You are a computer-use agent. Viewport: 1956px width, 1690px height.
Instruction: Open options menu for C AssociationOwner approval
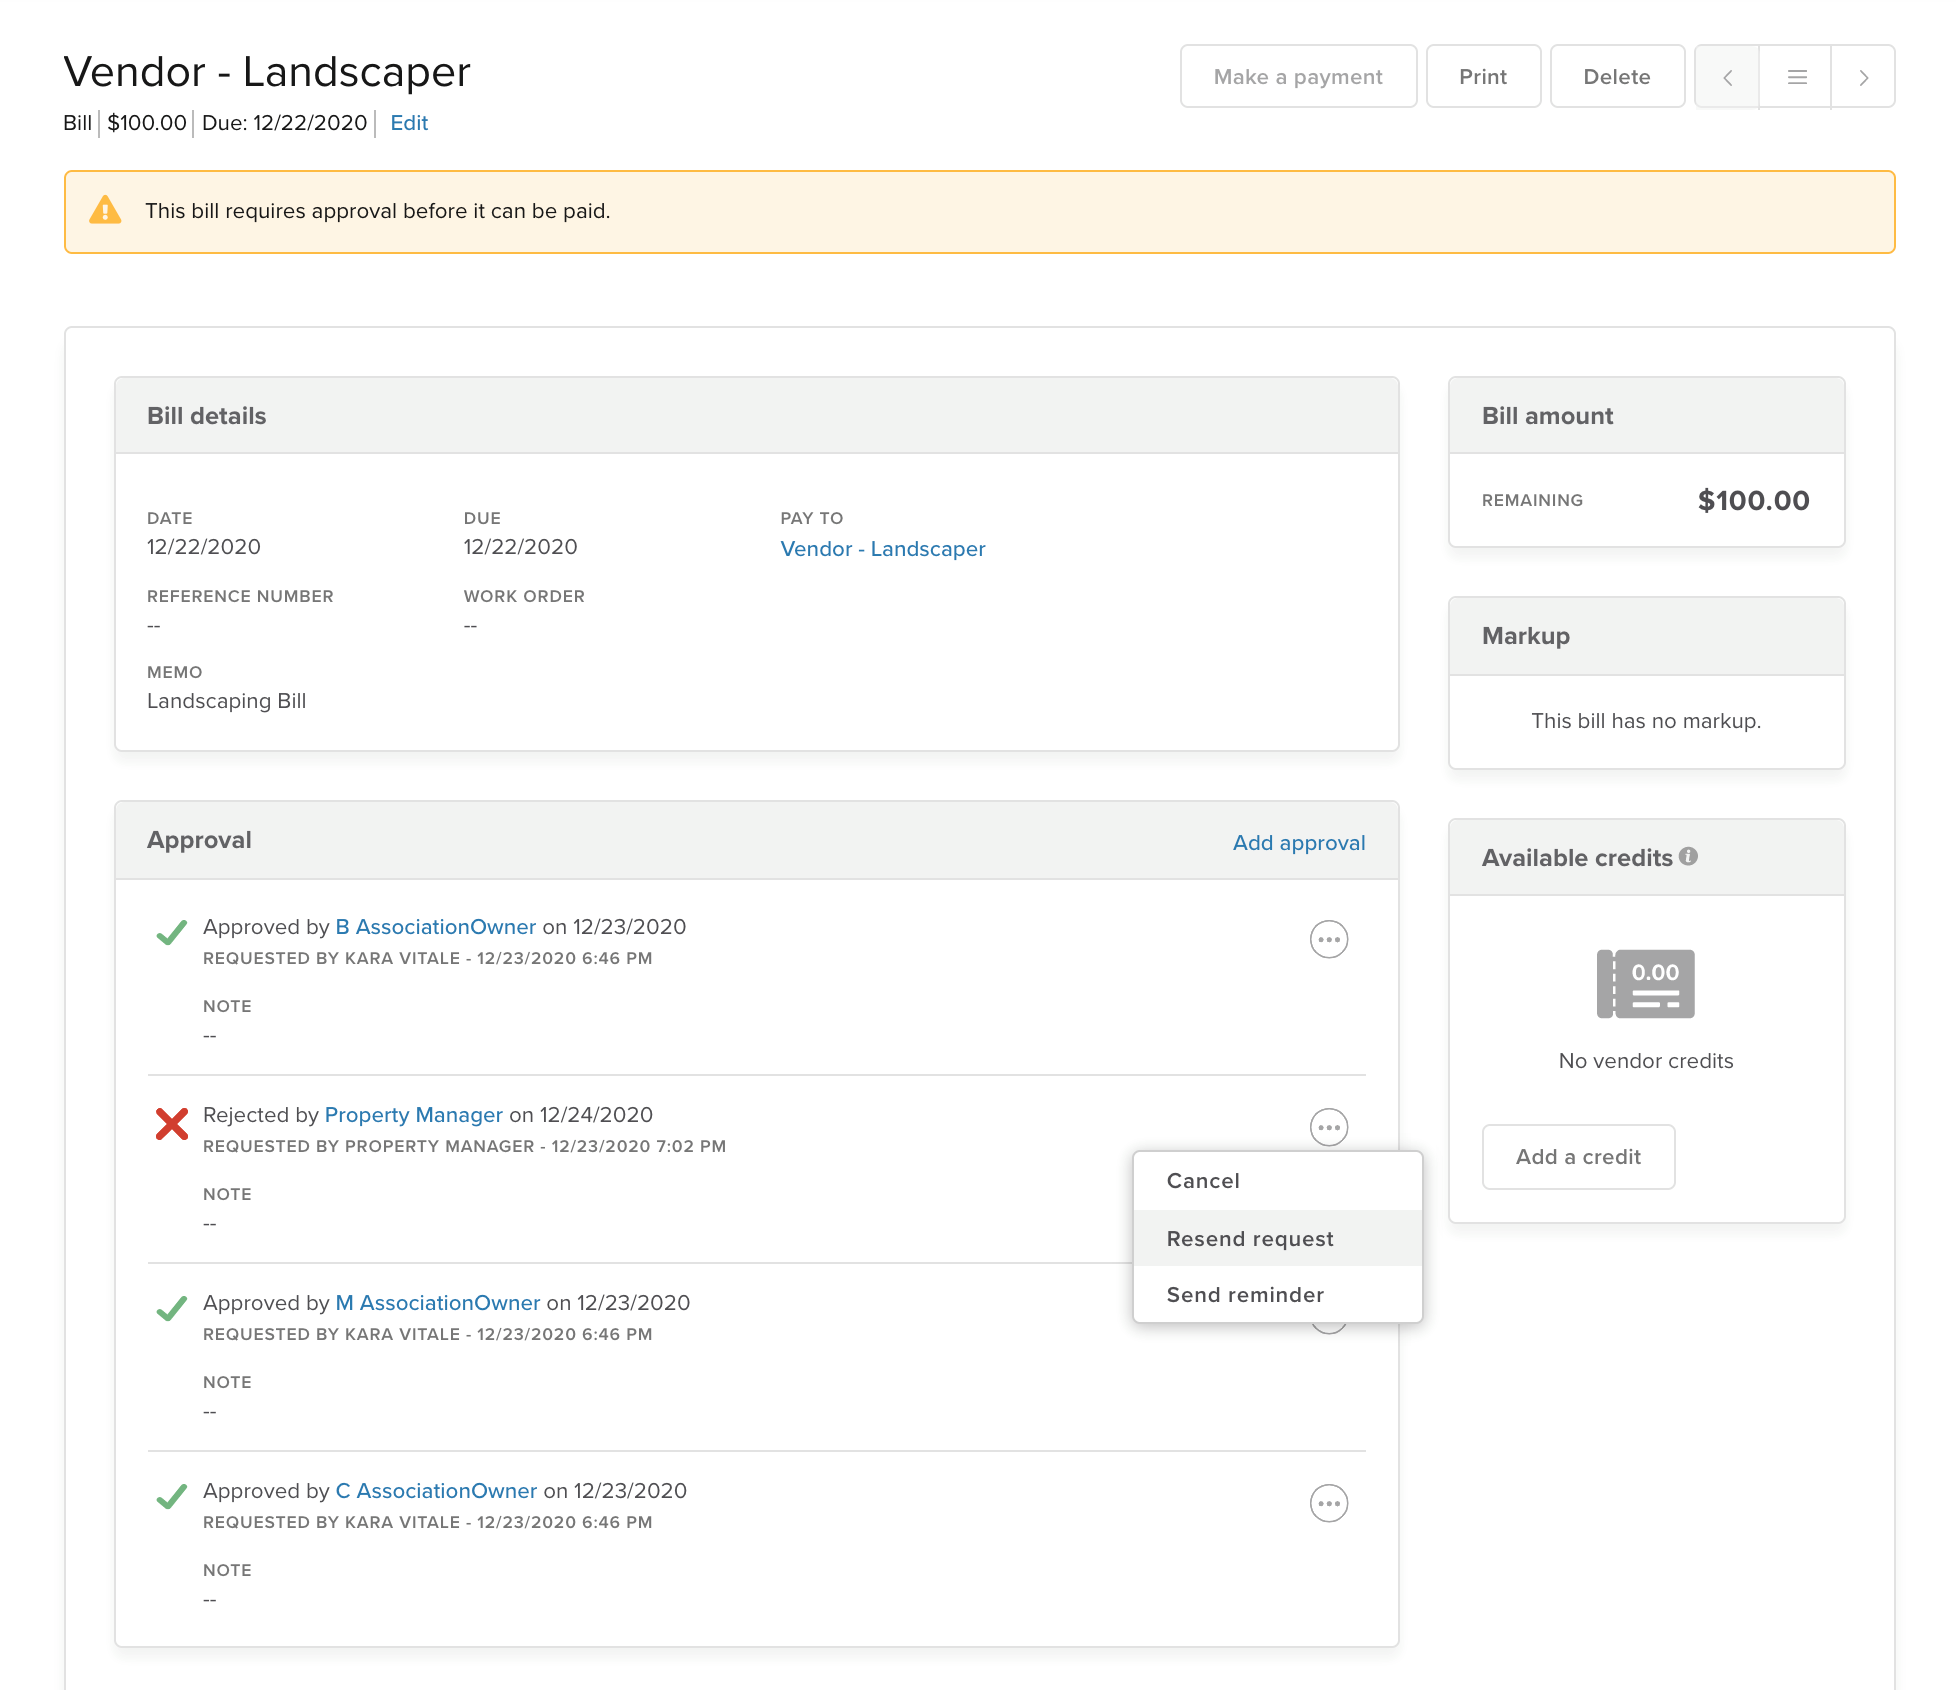(1328, 1503)
